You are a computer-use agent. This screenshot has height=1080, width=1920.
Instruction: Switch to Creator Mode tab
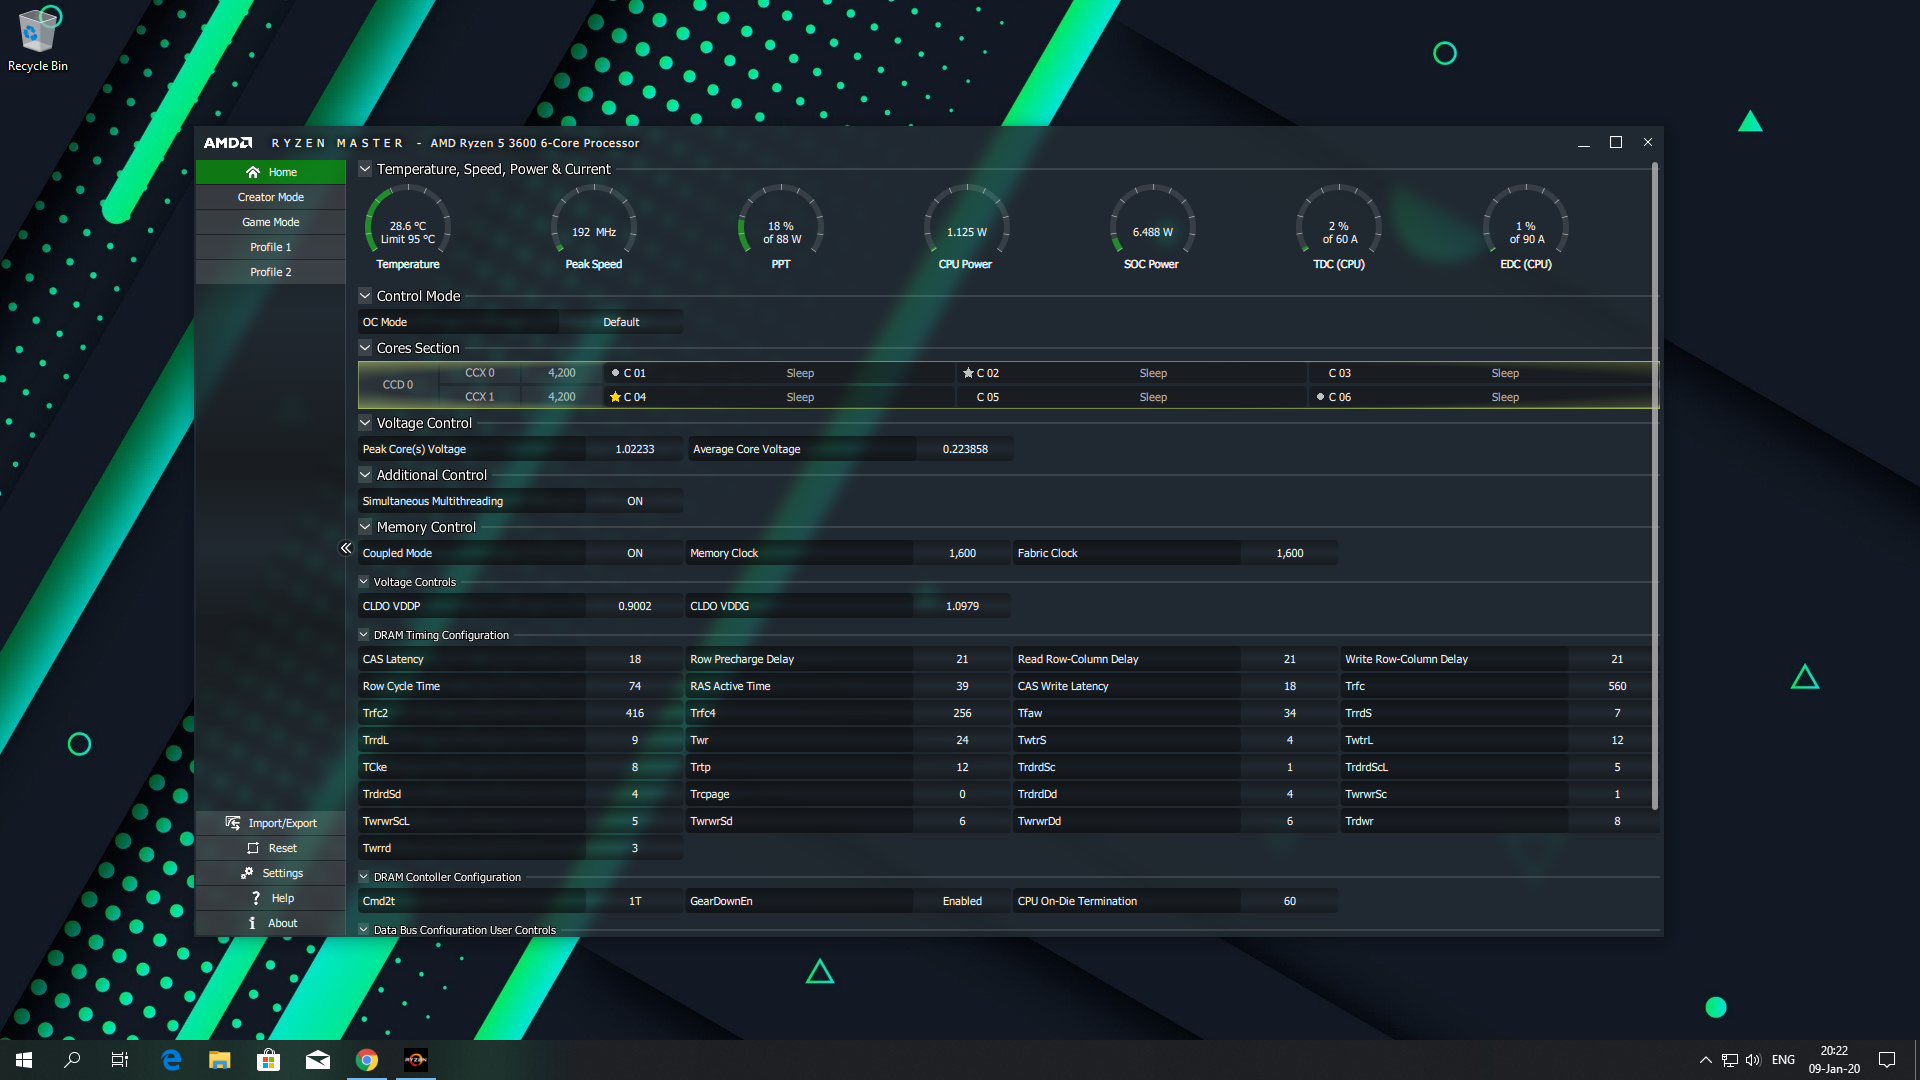point(270,197)
